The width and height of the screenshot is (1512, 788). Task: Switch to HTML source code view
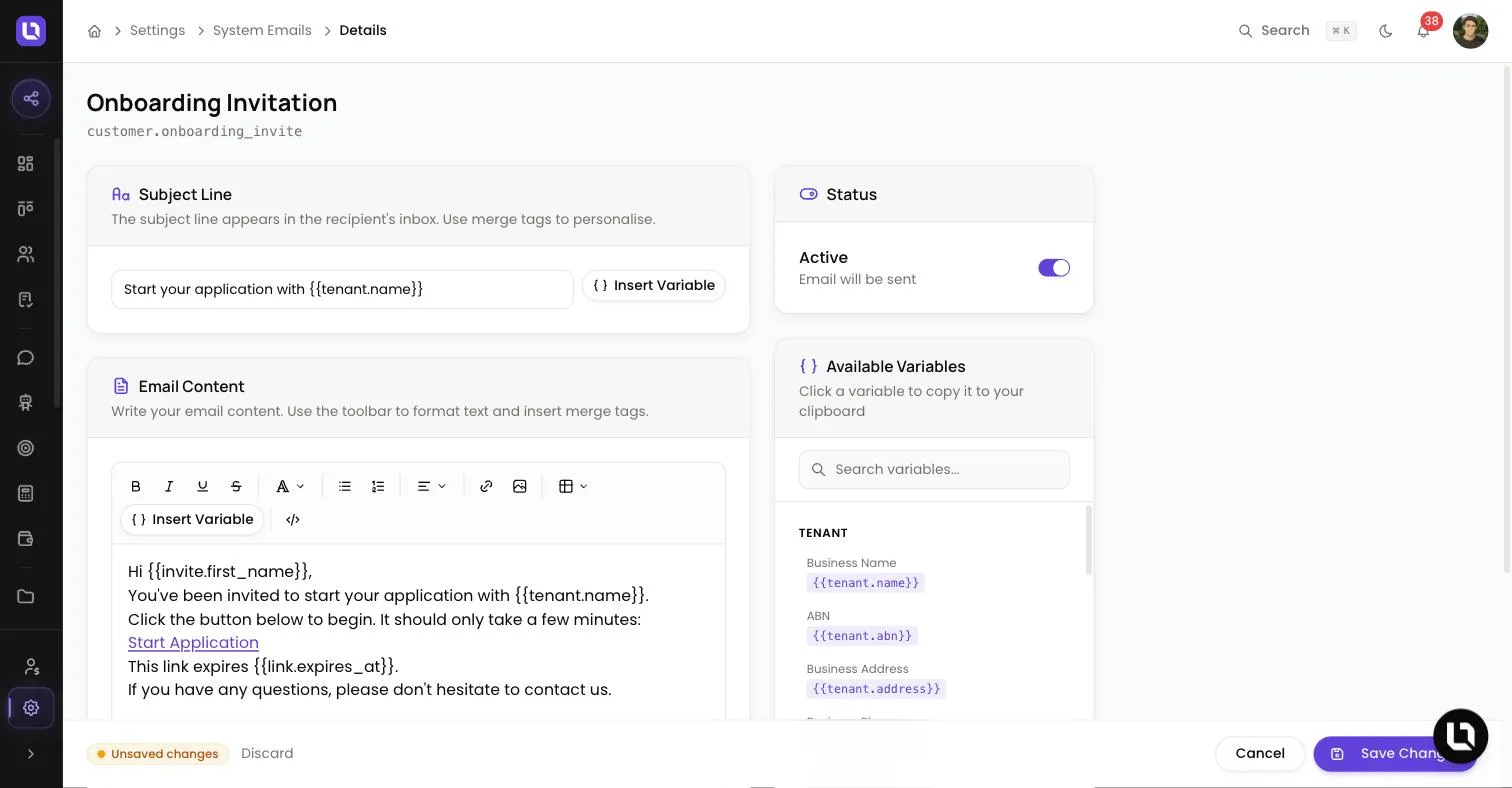coord(293,520)
